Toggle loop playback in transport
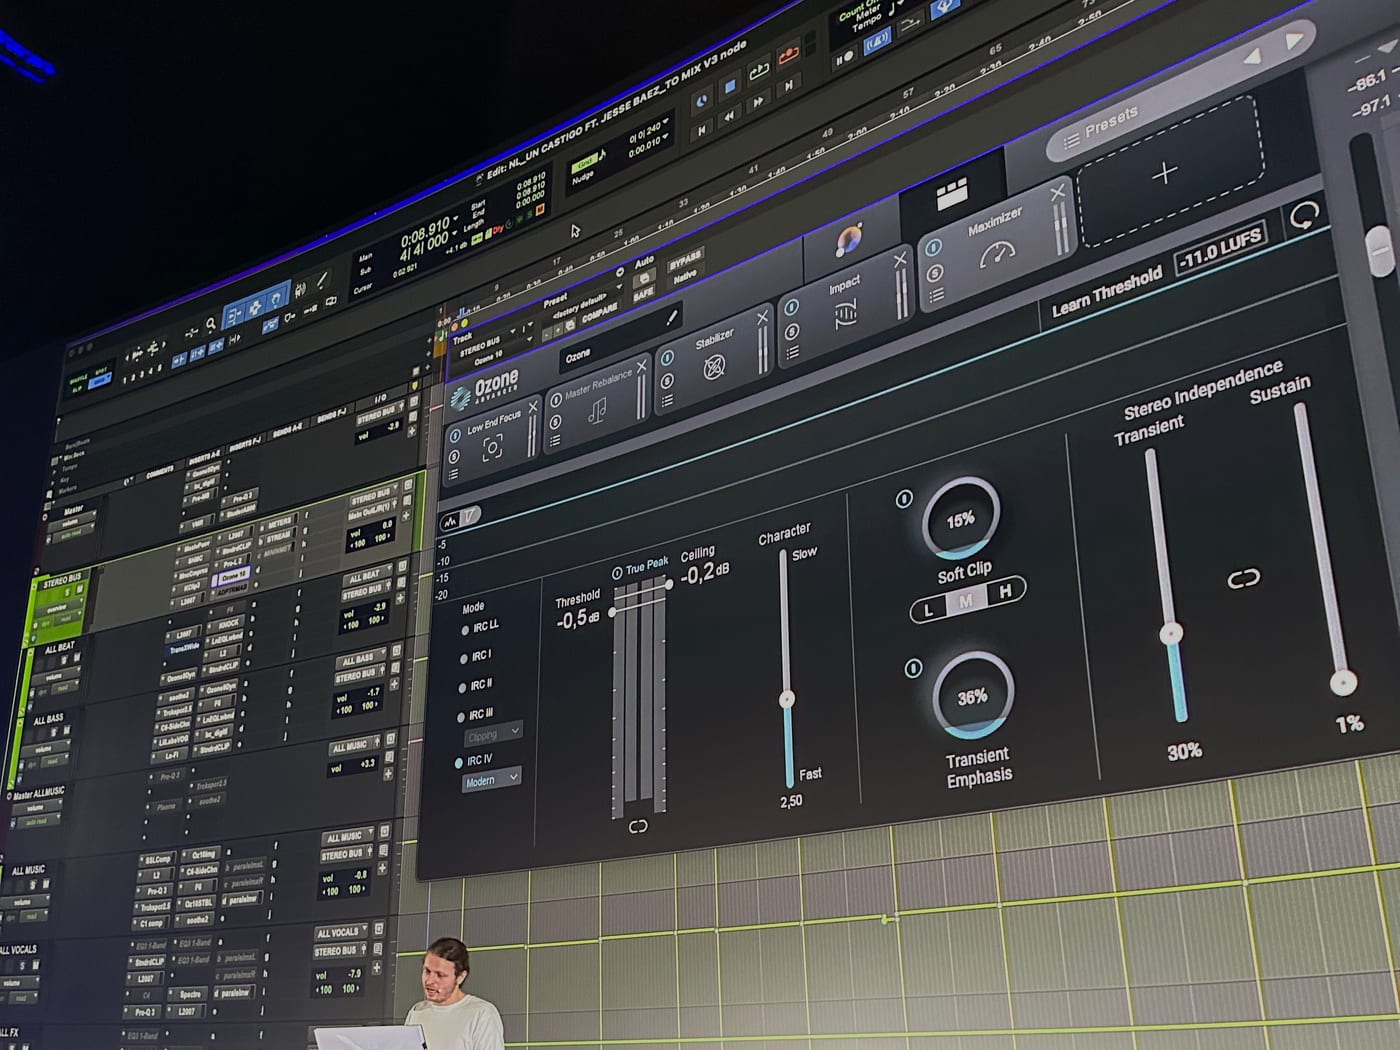 pyautogui.click(x=759, y=71)
